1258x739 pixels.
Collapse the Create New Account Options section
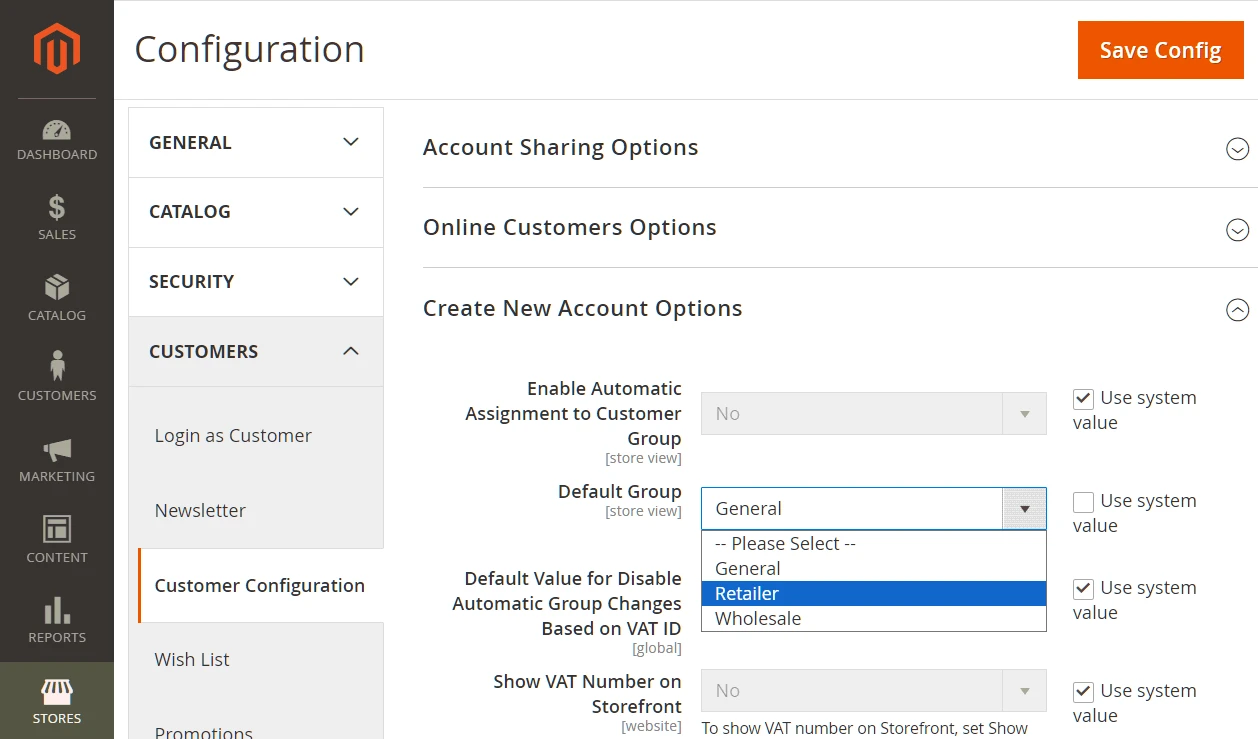click(x=1237, y=310)
